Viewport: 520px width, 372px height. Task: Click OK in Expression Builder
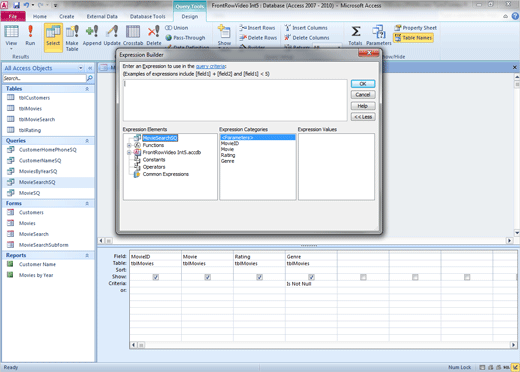point(363,84)
